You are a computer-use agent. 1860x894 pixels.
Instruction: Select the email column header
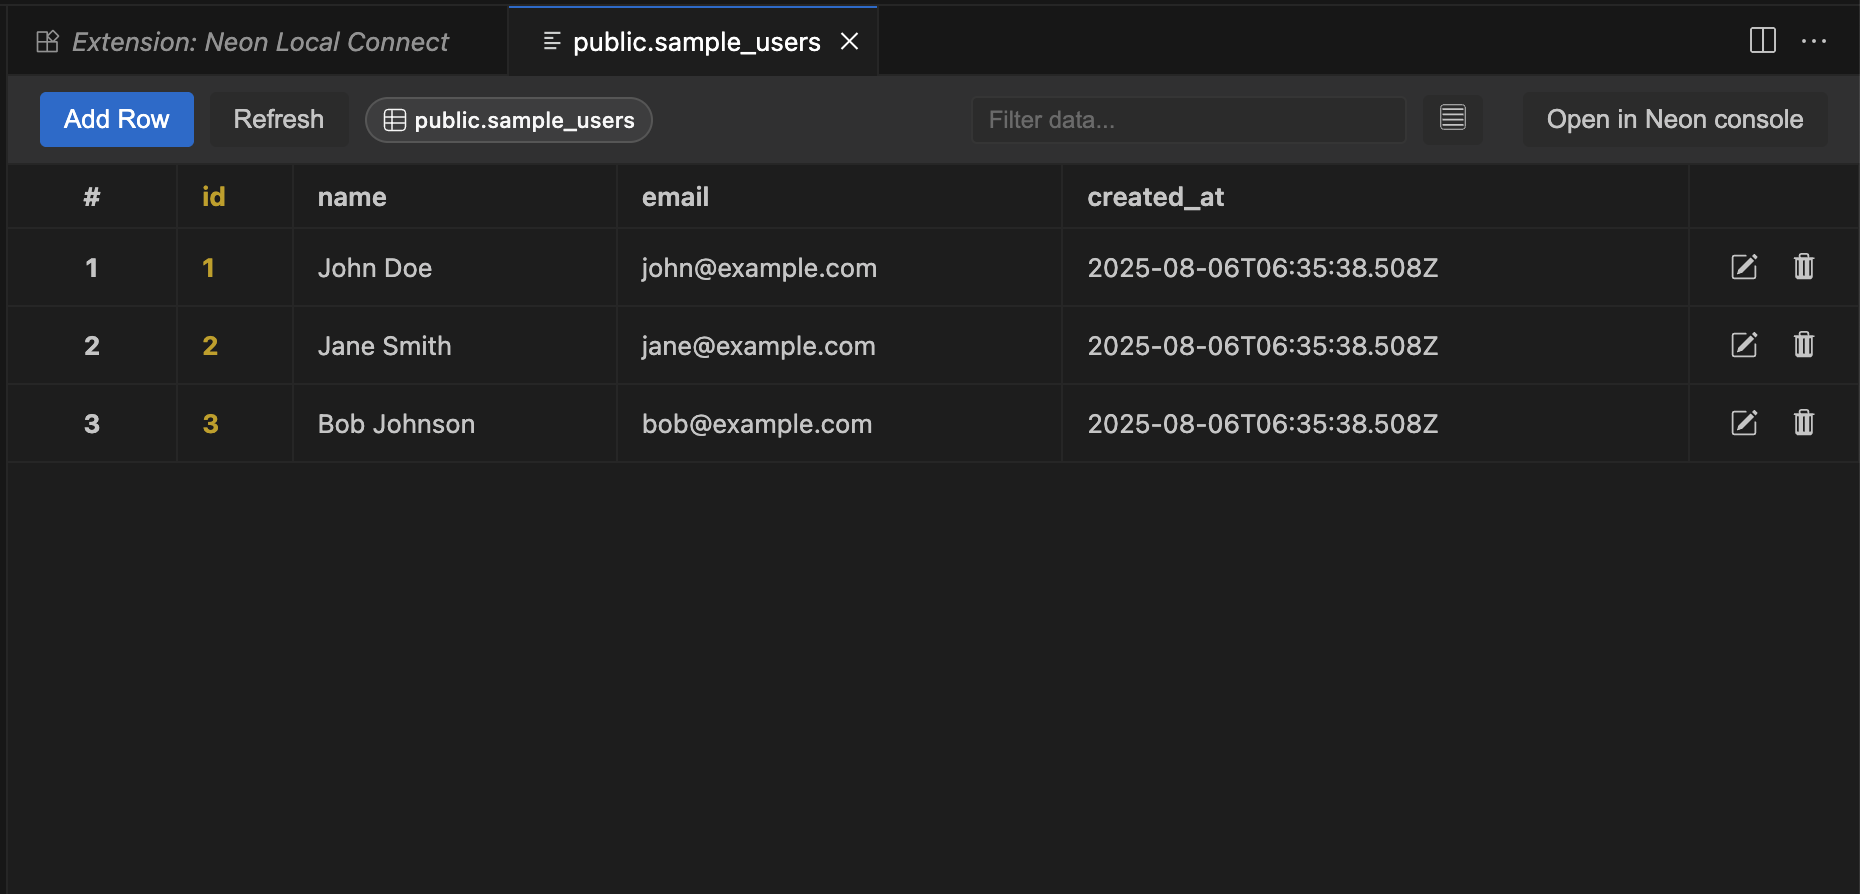coord(675,196)
